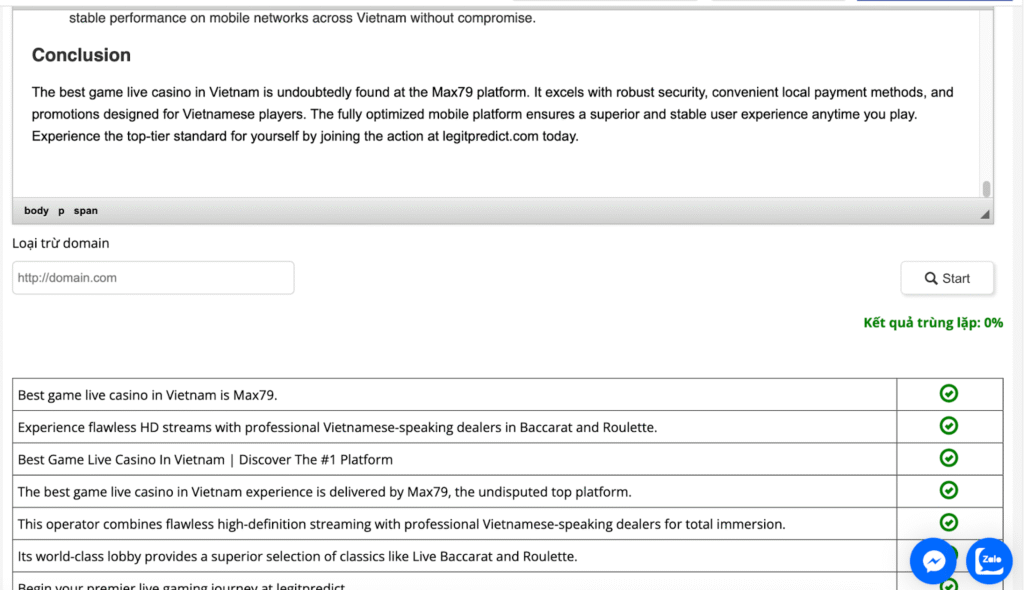Image resolution: width=1024 pixels, height=590 pixels.
Task: Place cursor in the 'Conclusion' heading
Action: (81, 55)
